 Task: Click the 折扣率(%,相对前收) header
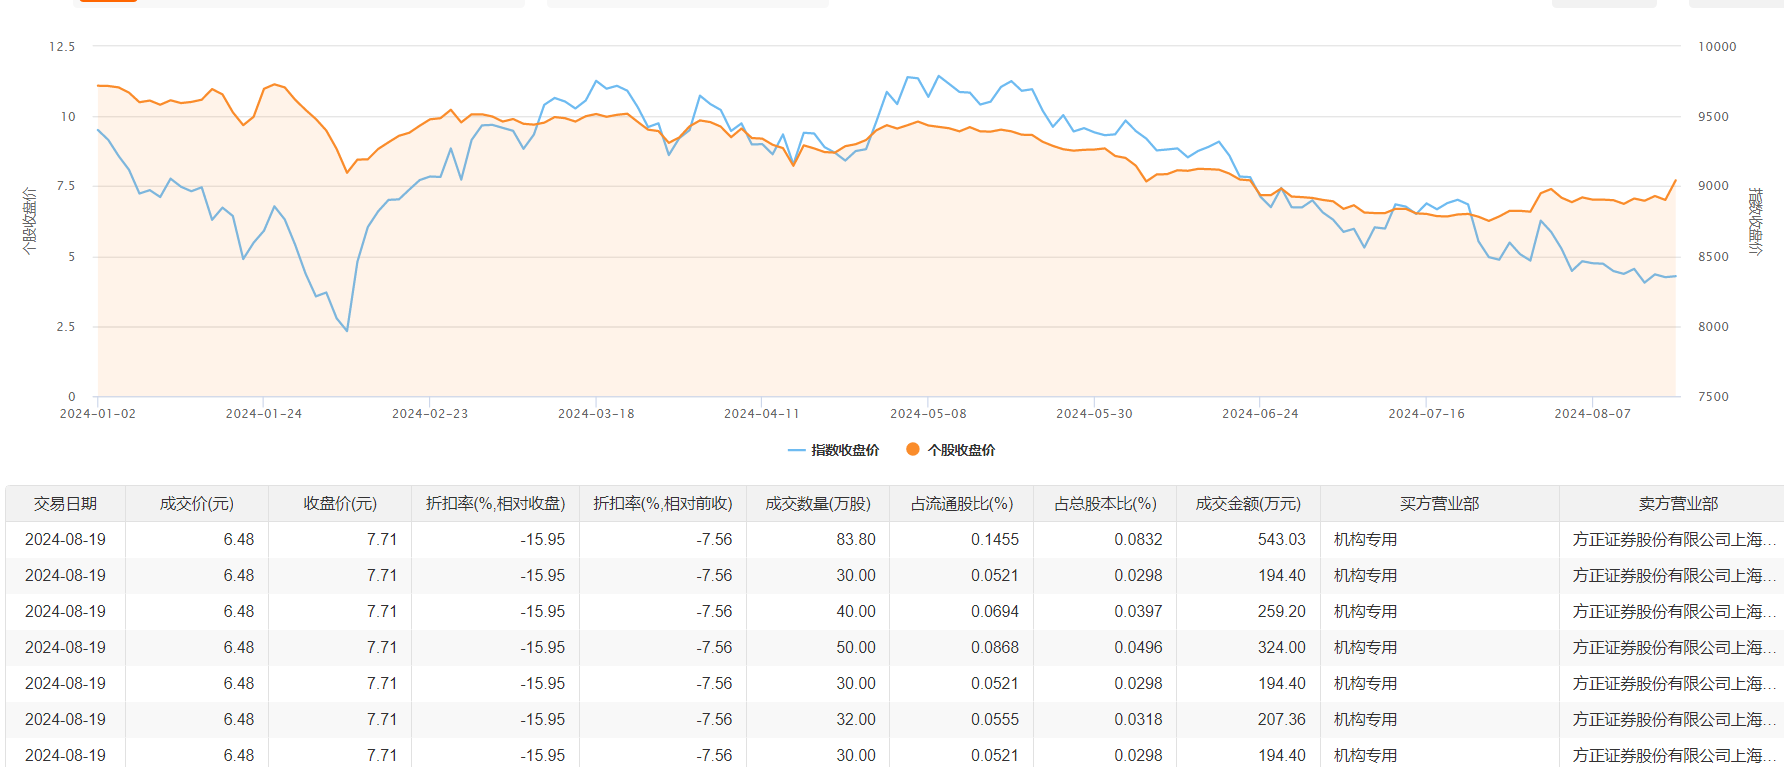(x=662, y=504)
